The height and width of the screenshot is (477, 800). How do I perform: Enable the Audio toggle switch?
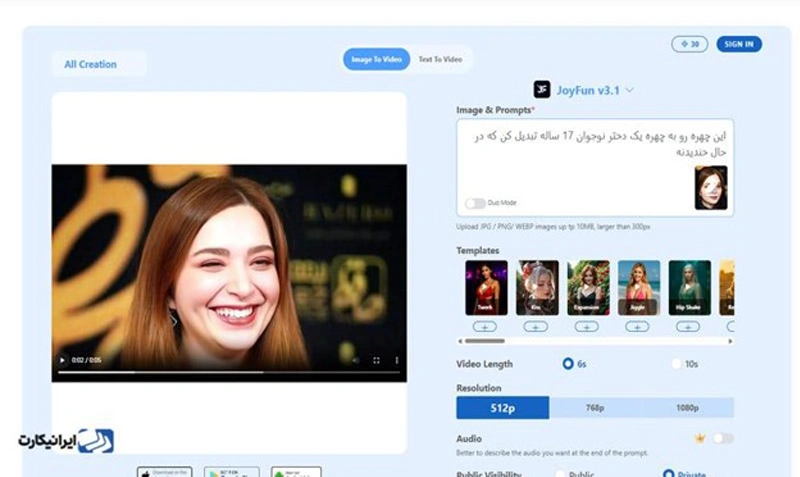point(723,438)
